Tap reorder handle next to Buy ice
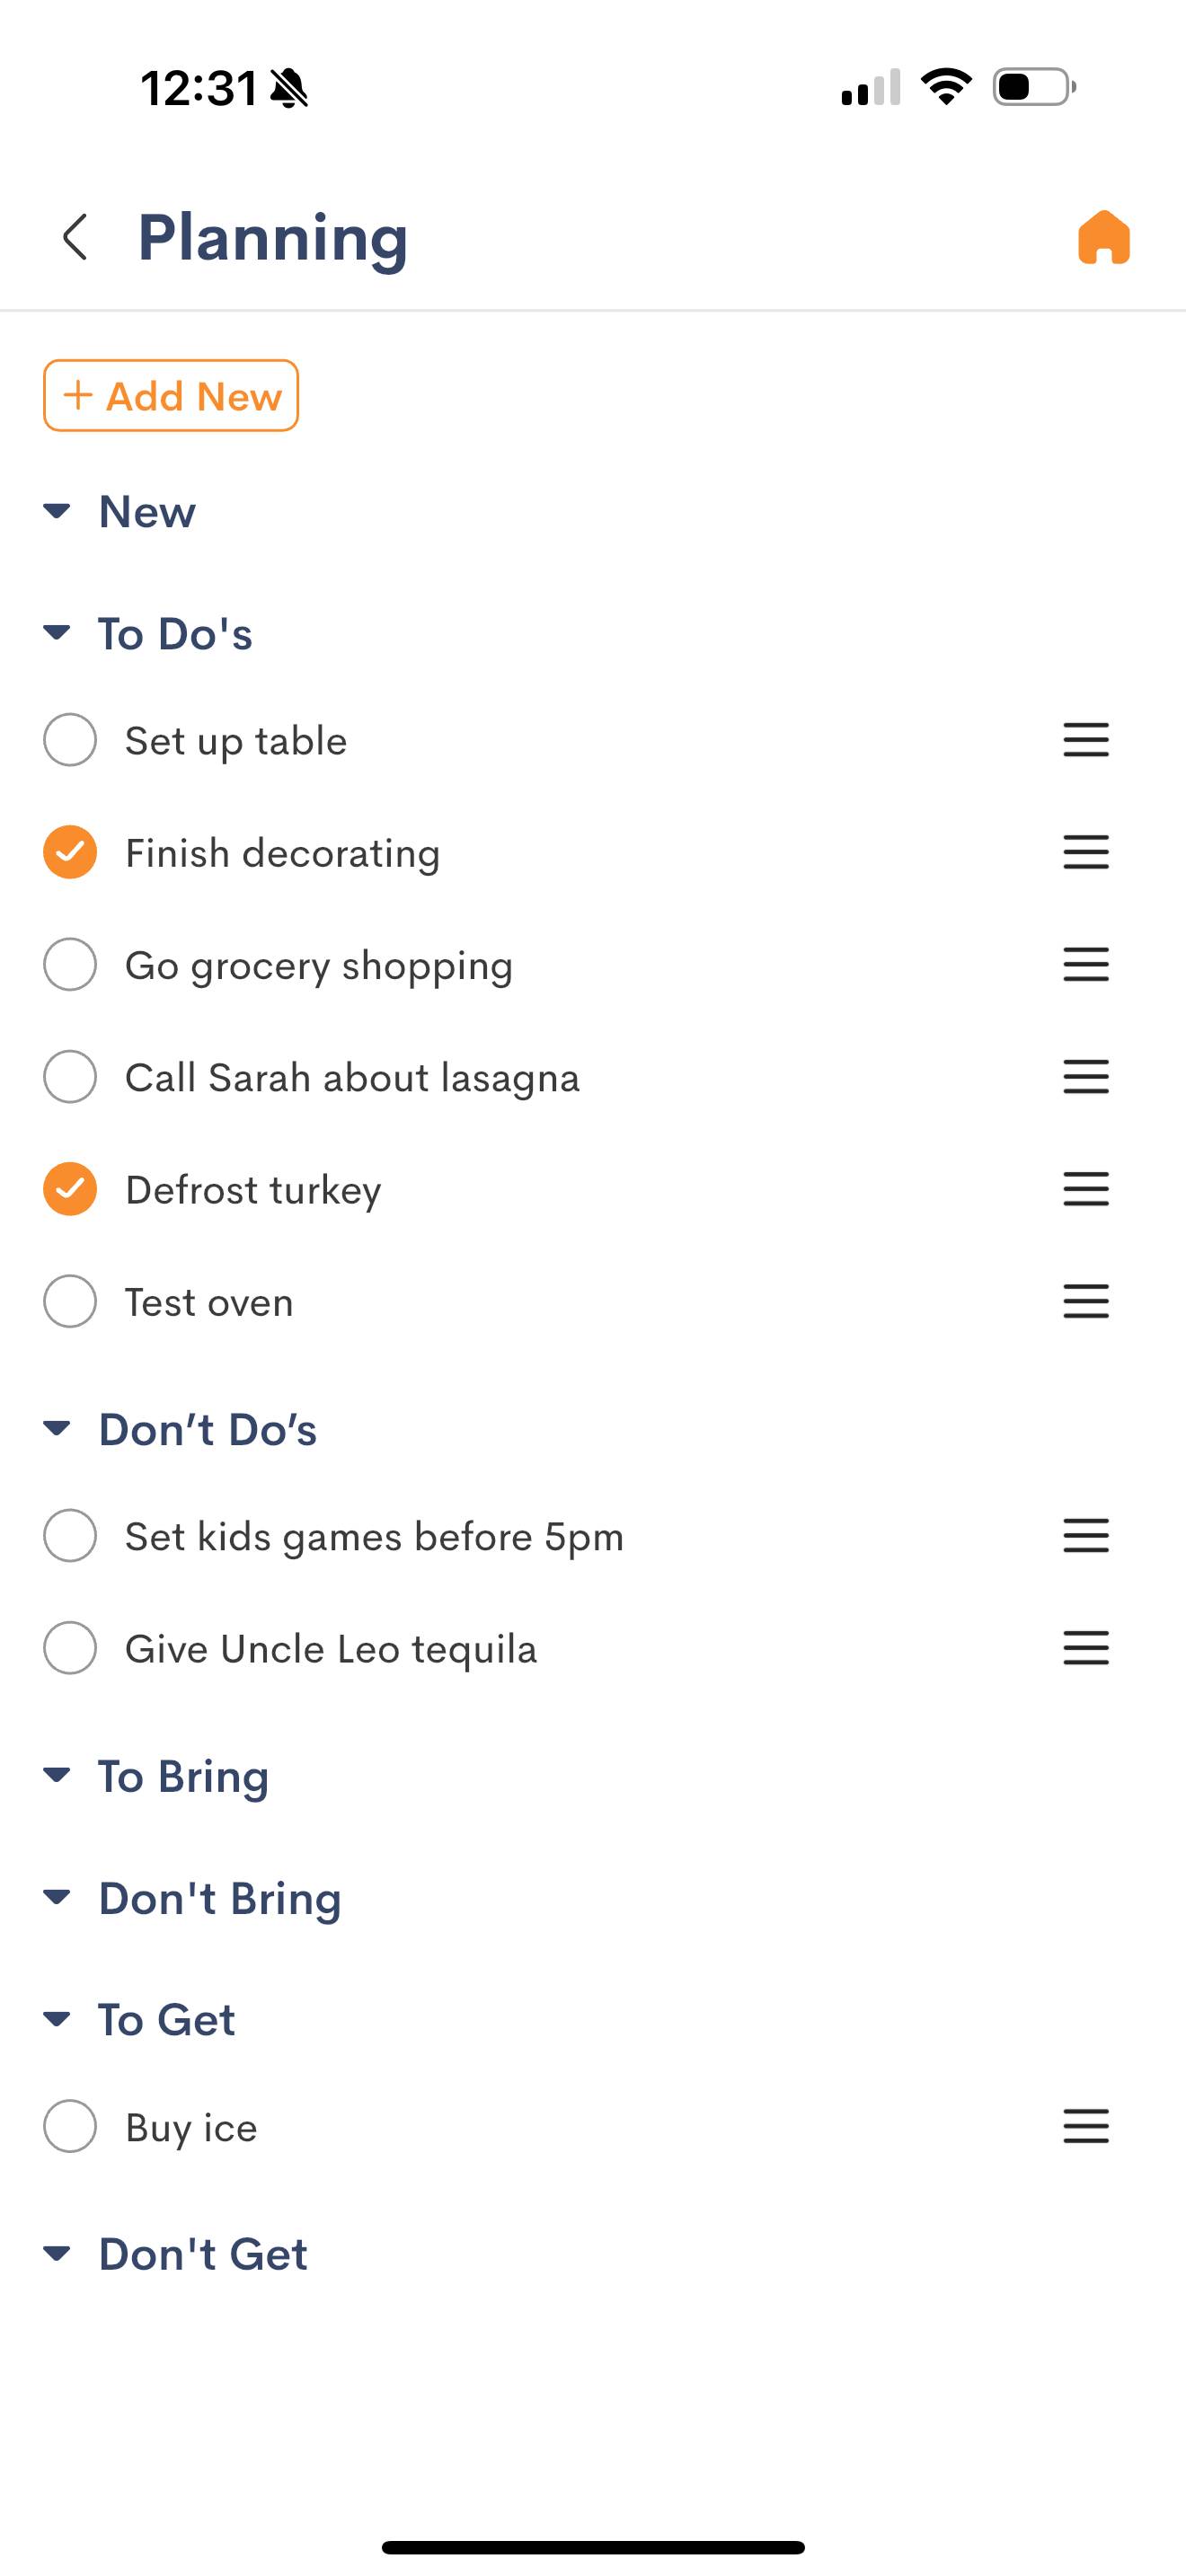 [x=1085, y=2126]
